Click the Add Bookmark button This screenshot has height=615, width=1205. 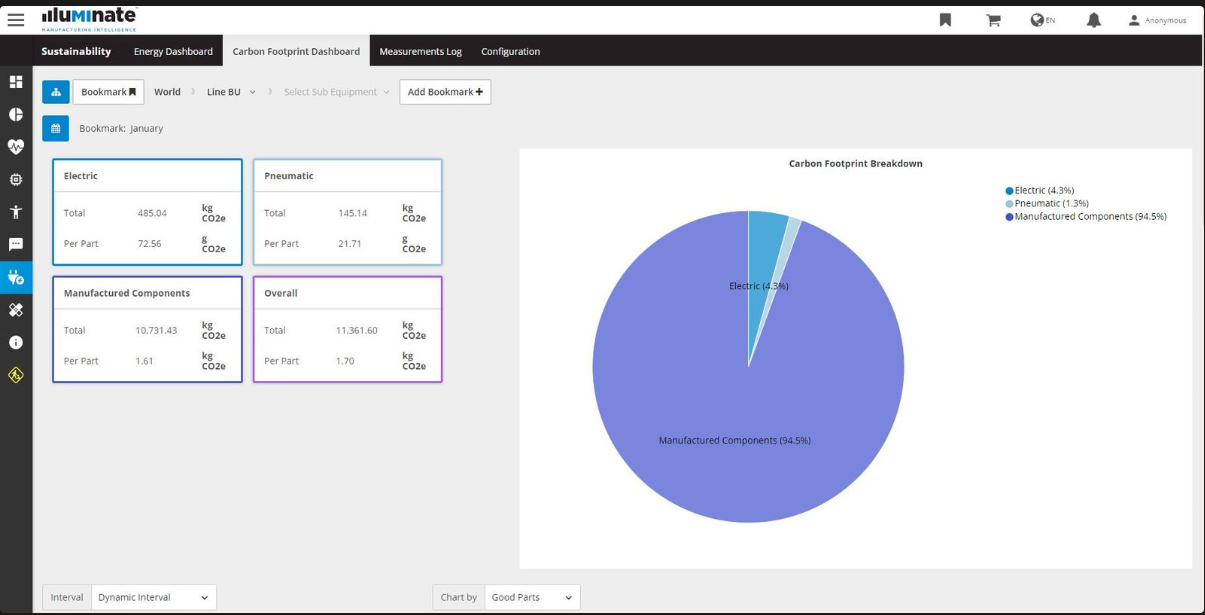pos(445,92)
